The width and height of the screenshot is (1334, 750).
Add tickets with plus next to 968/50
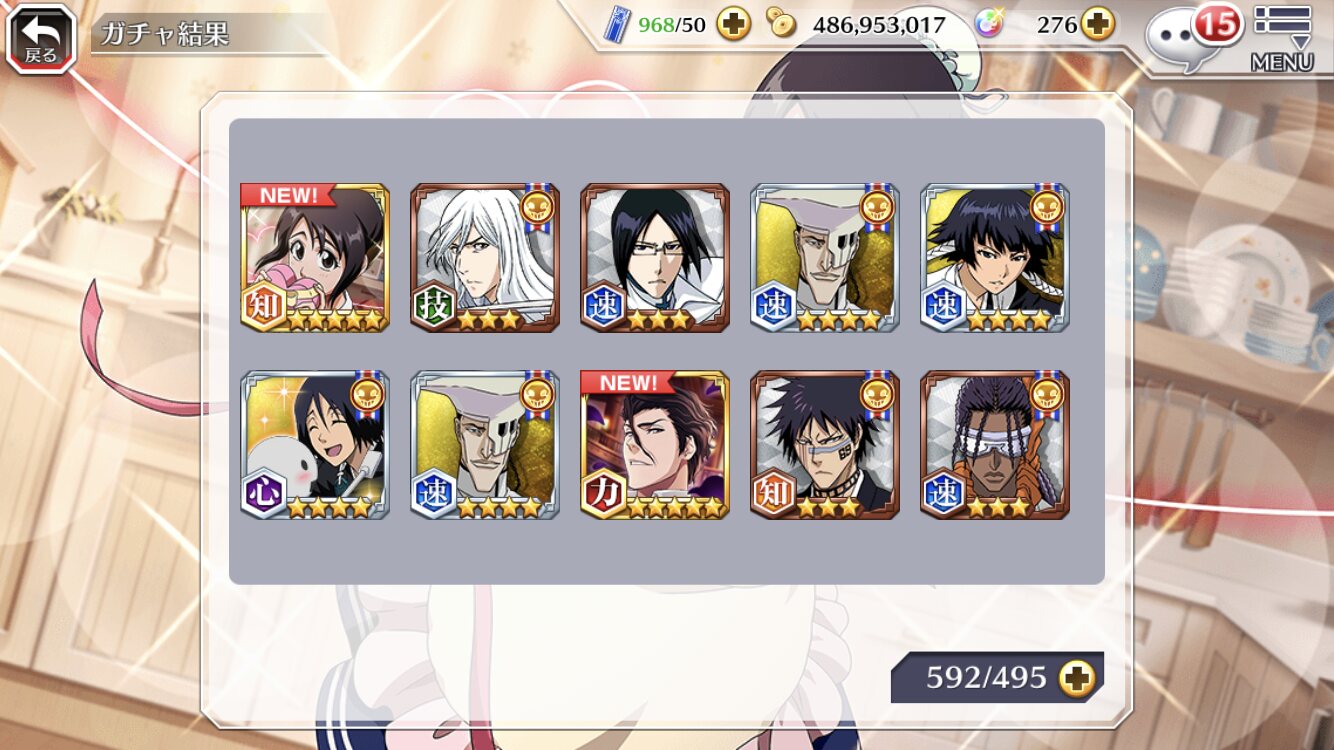pos(734,24)
